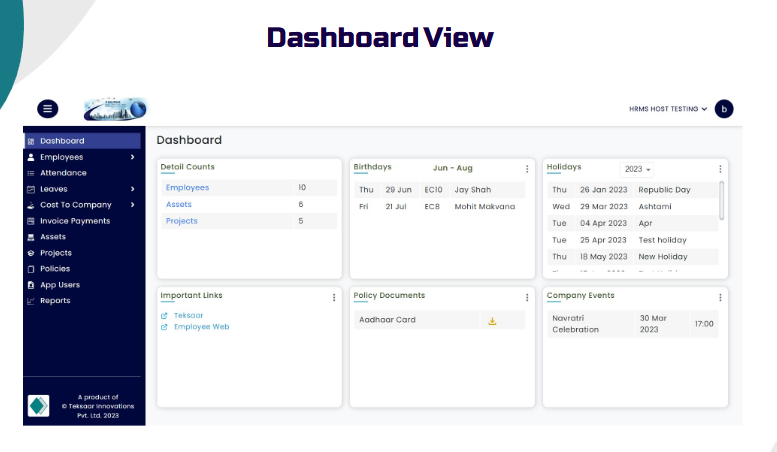Open HRMS HOST TESTING account dropdown
The image size is (777, 452).
(x=668, y=109)
